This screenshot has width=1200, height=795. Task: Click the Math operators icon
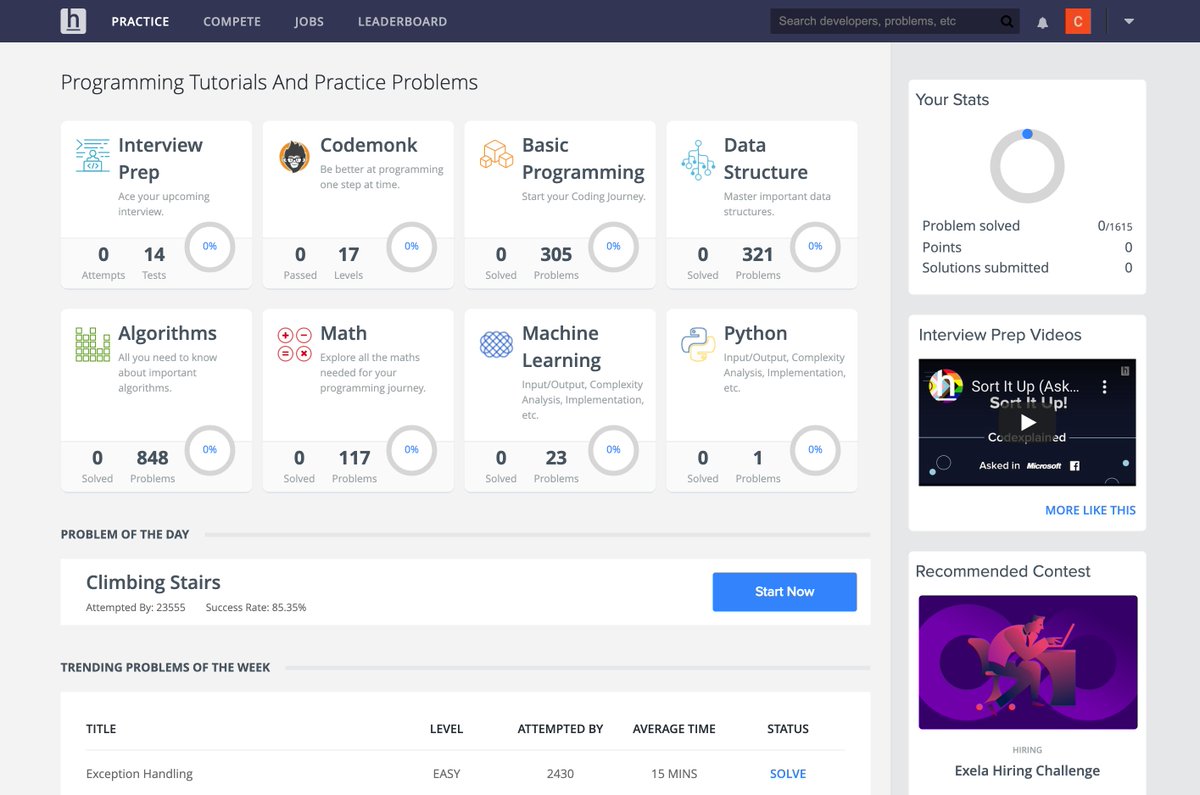click(294, 344)
